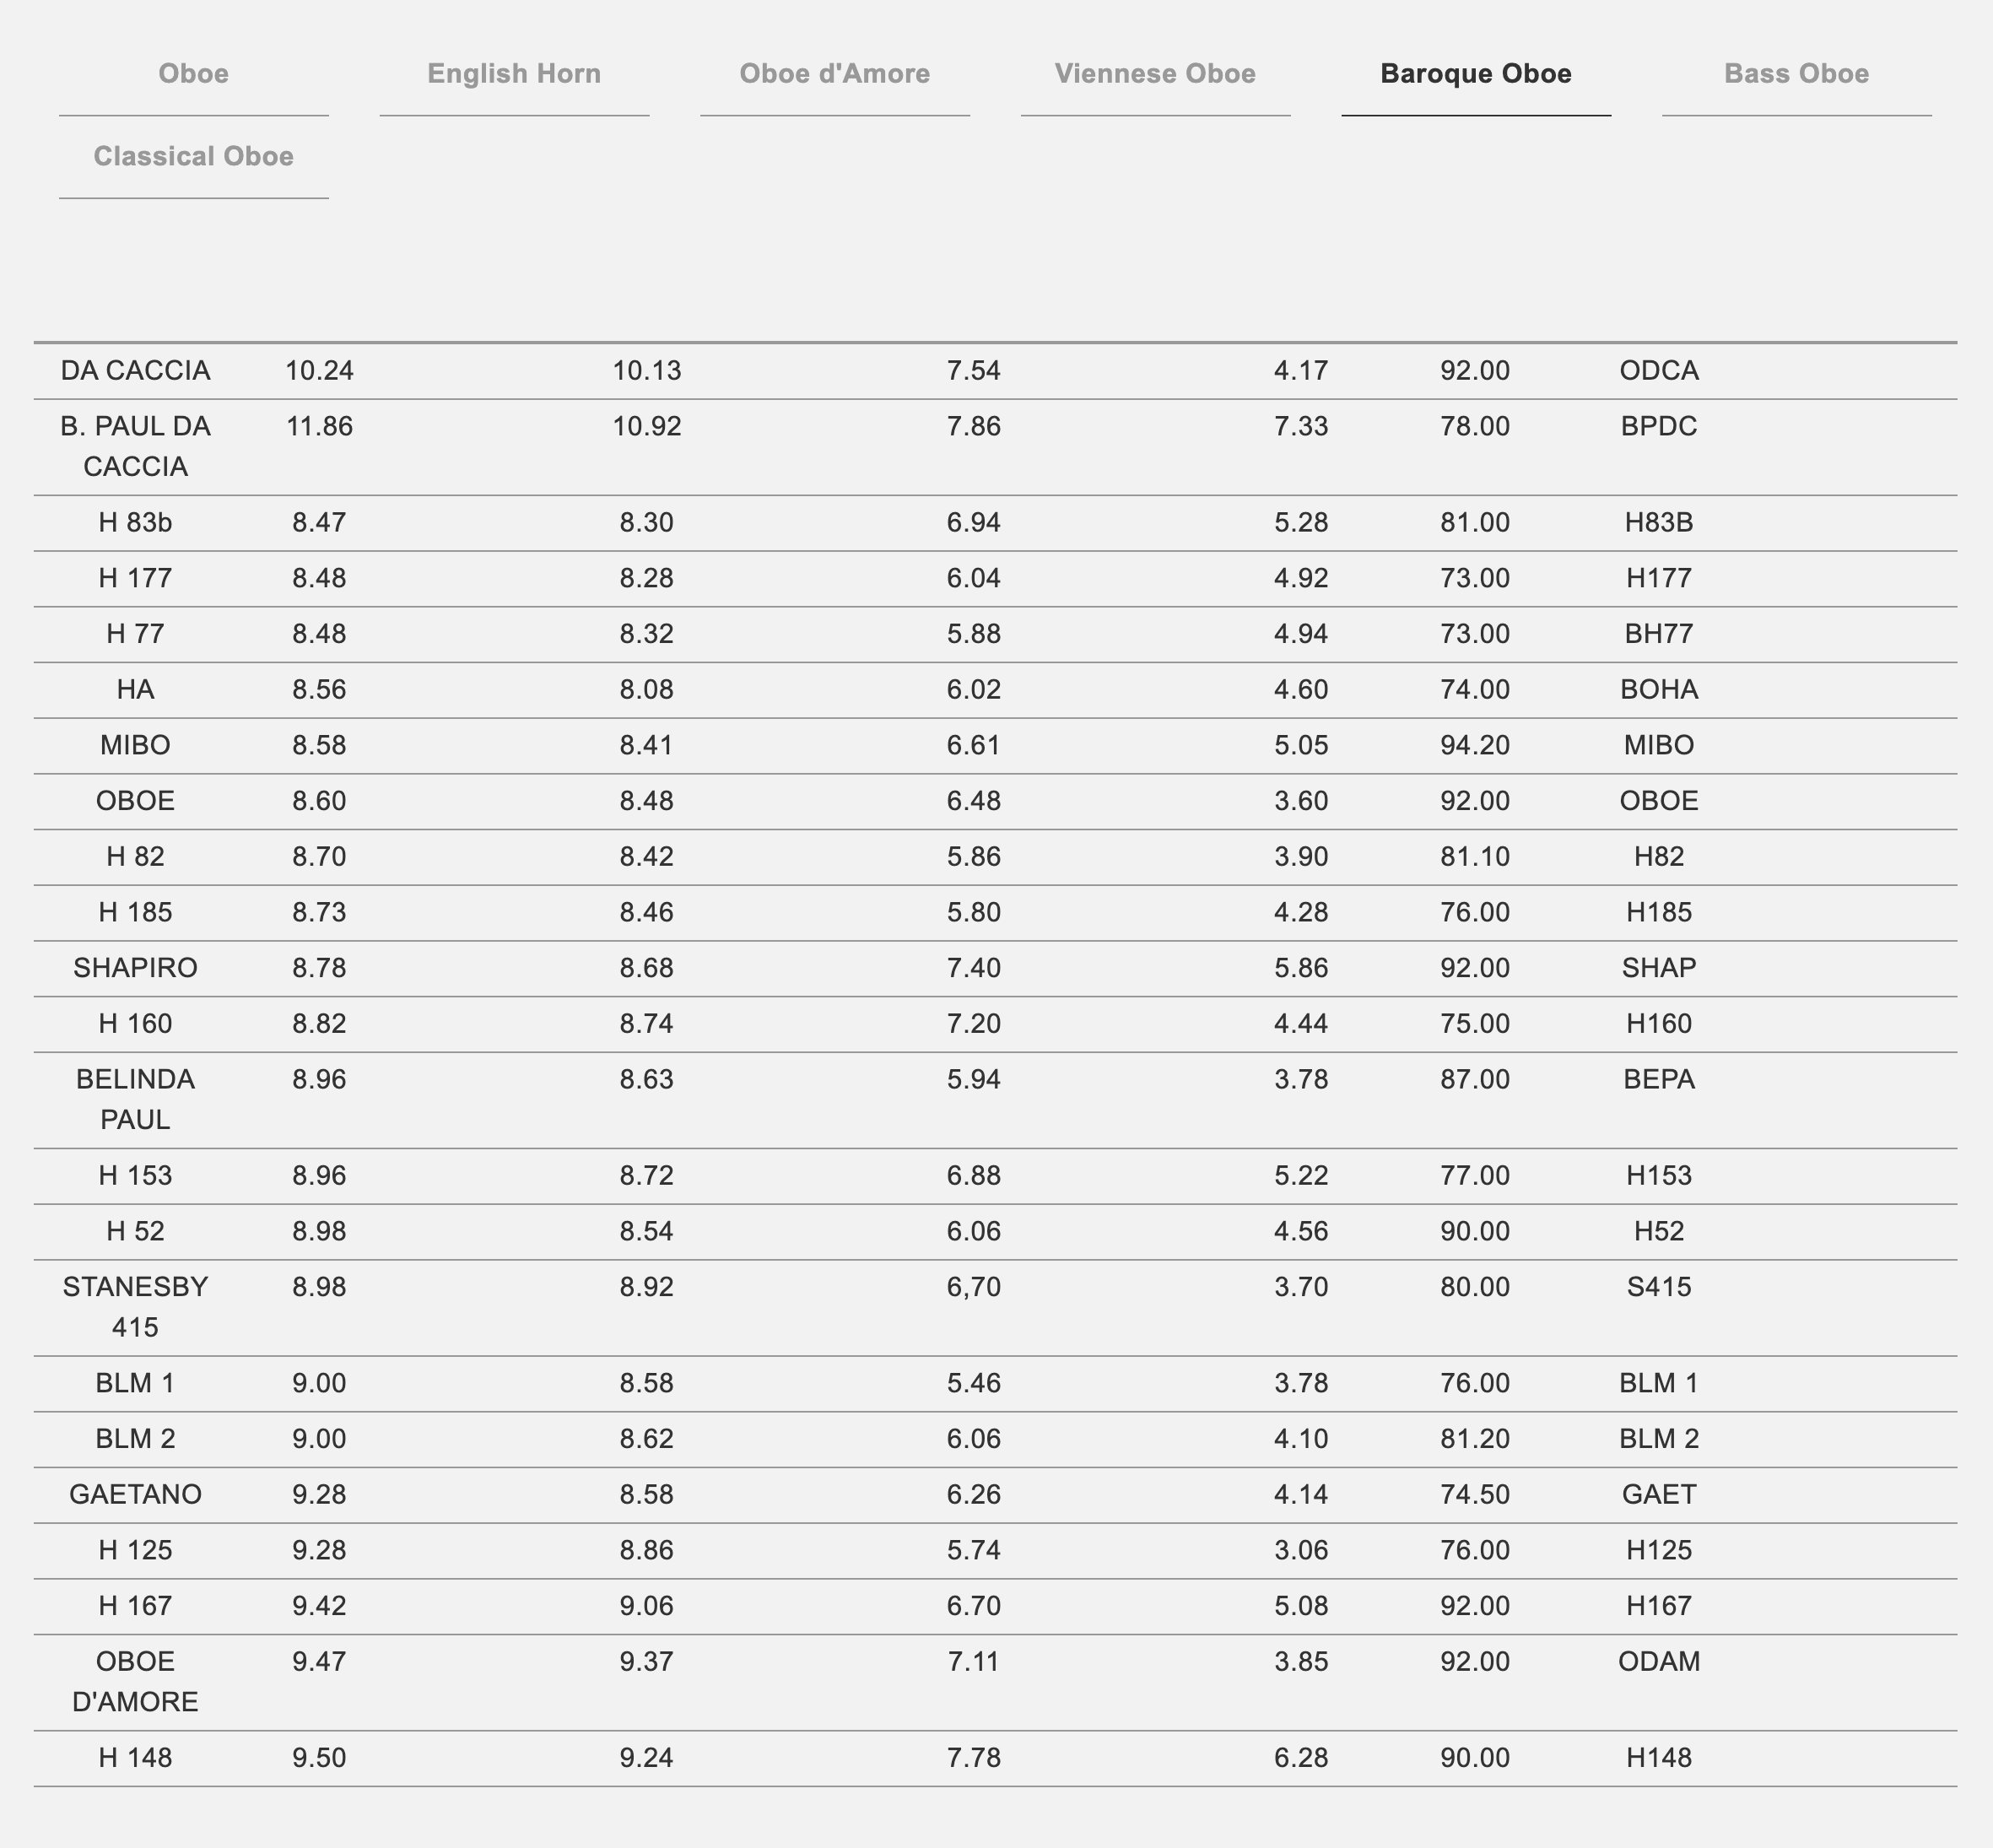This screenshot has width=1993, height=1848.
Task: Select the GAETANO row name
Action: [135, 1494]
